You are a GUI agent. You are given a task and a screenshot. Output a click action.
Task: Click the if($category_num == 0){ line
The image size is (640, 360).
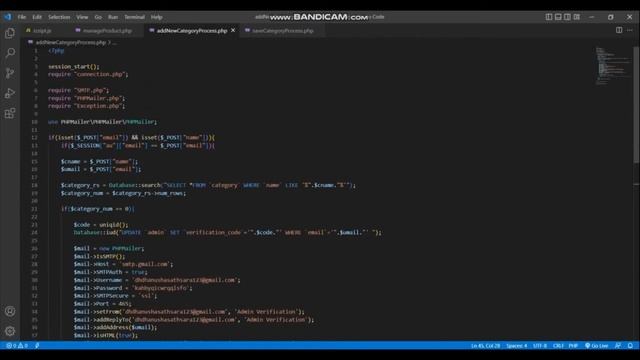tap(98, 209)
